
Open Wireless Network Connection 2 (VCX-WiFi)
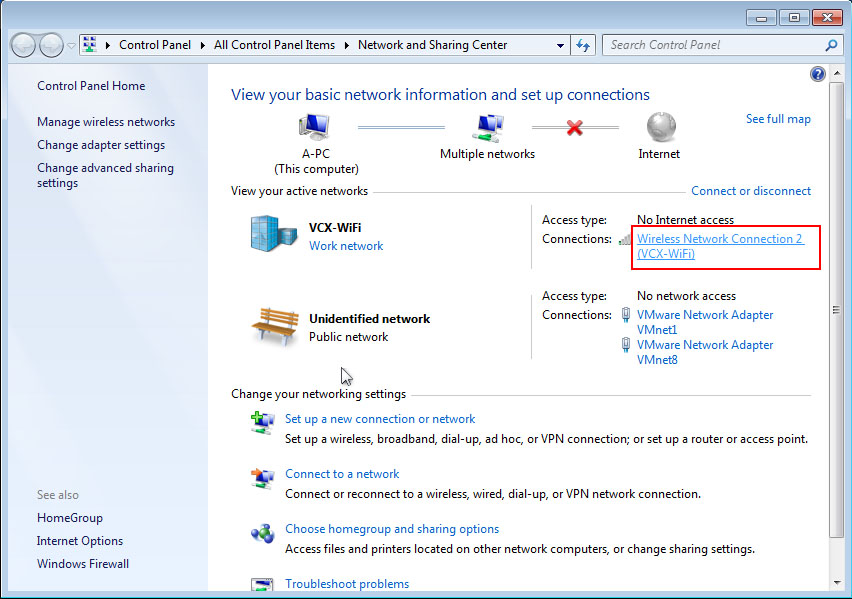720,246
